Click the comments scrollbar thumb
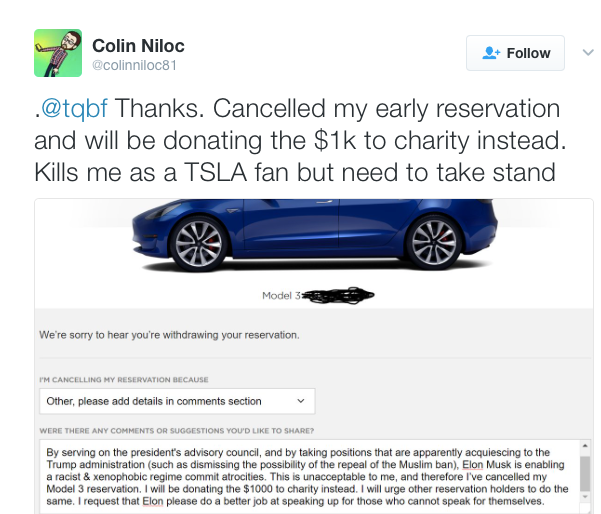 585,473
